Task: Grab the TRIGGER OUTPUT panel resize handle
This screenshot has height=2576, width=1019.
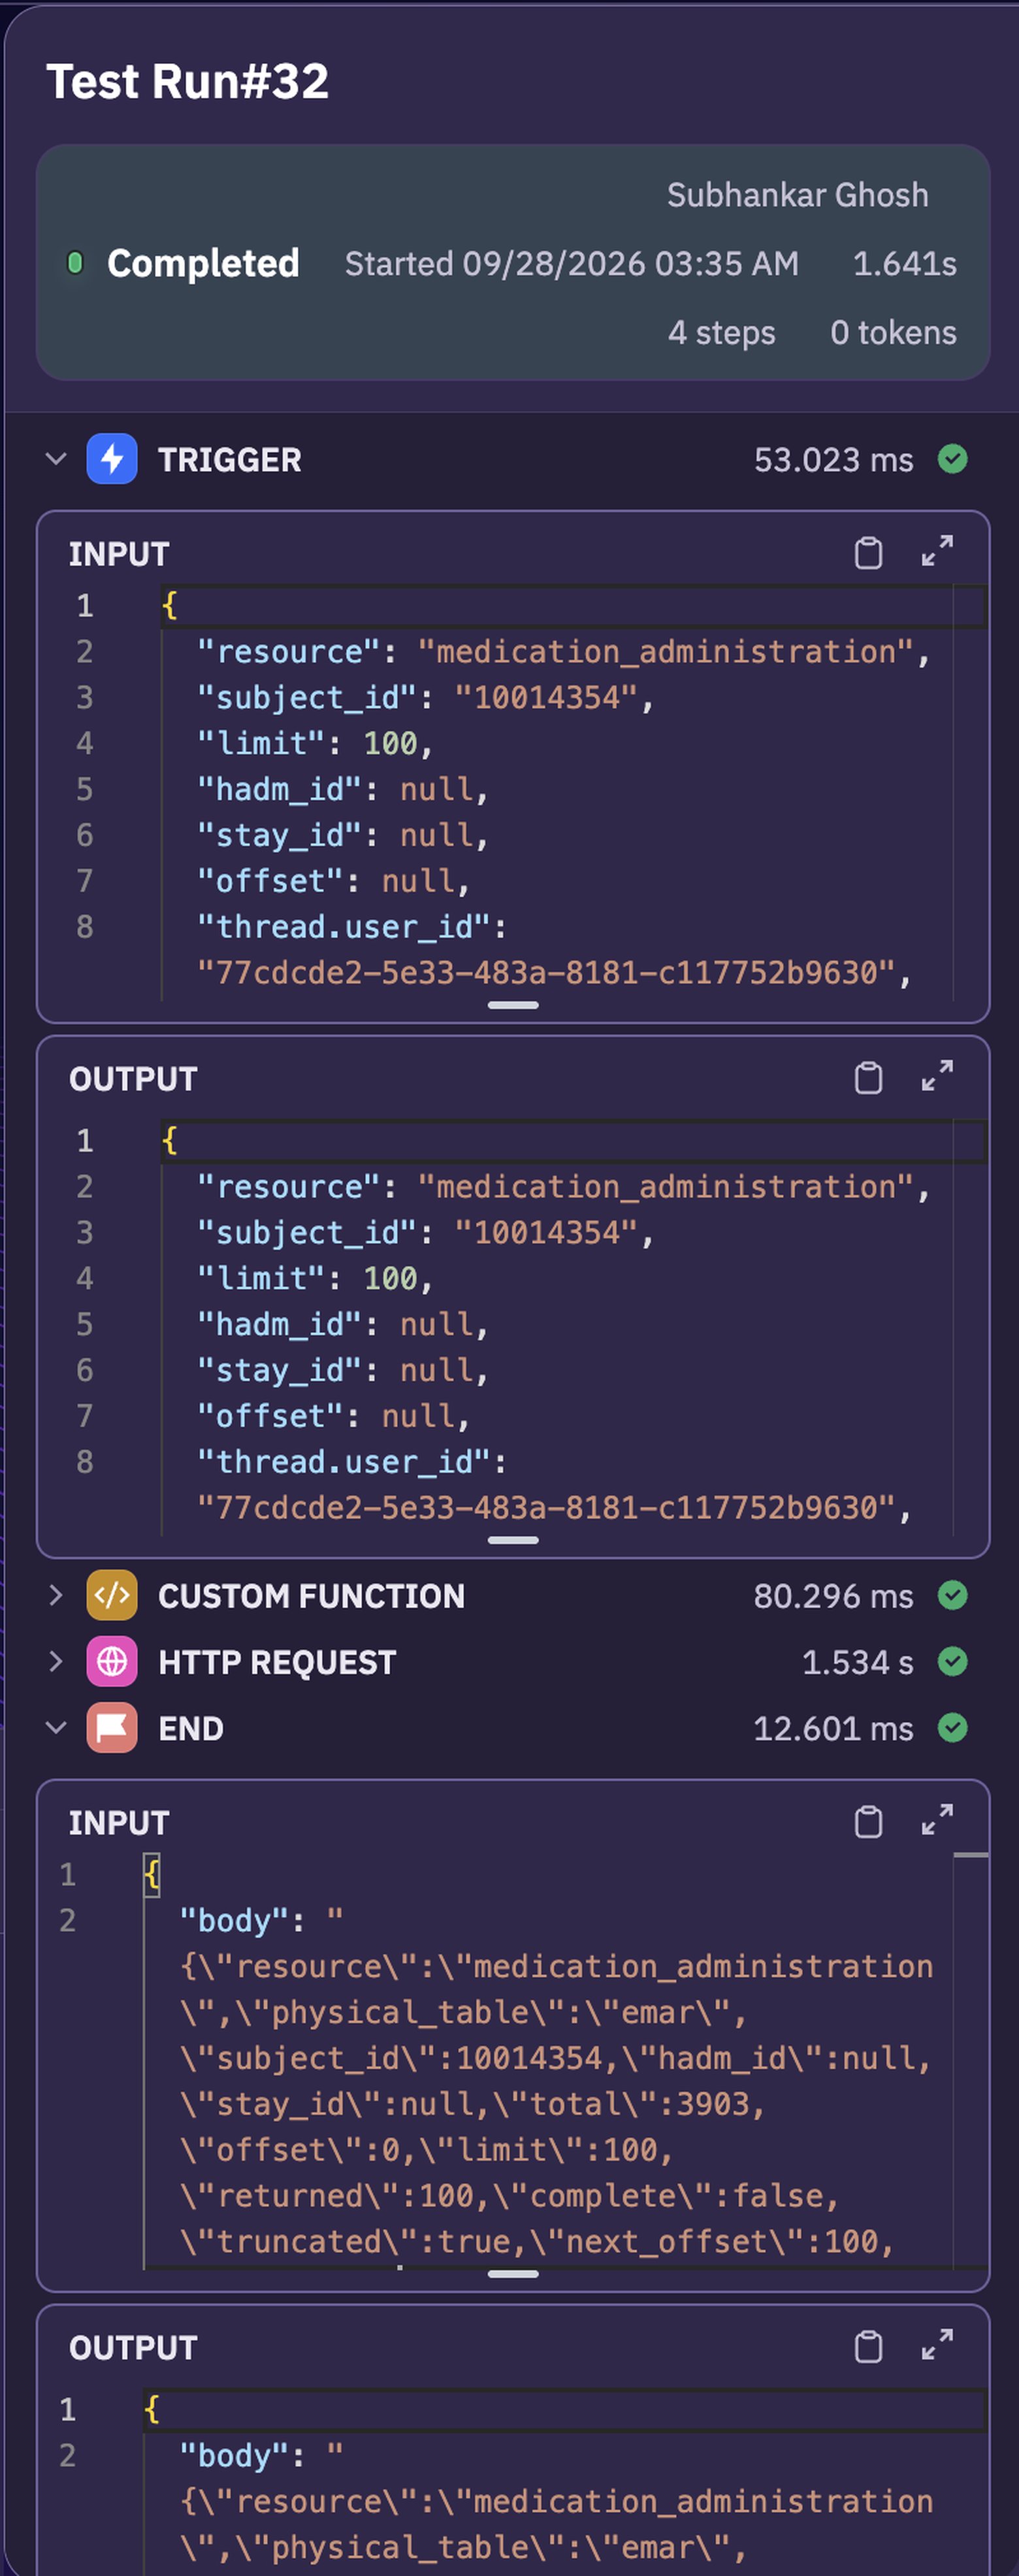Action: click(x=513, y=1540)
